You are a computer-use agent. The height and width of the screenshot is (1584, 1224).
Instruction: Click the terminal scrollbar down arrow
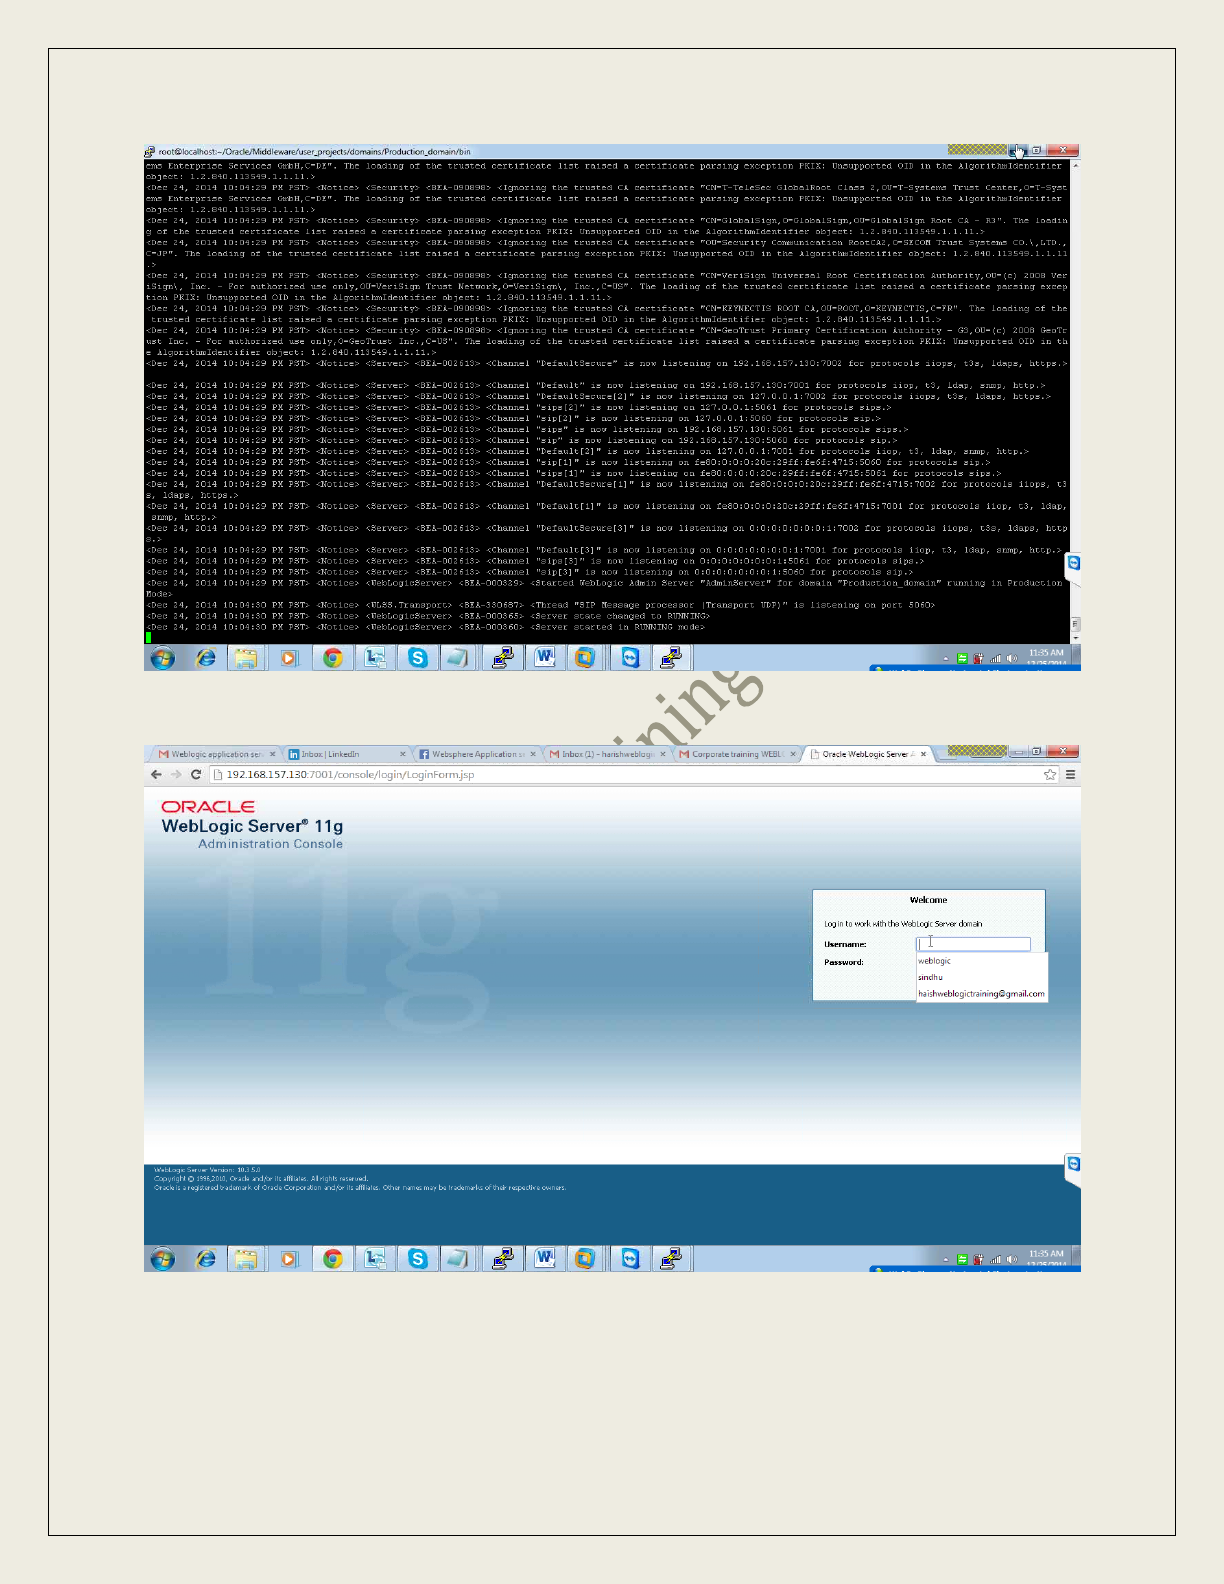(1075, 637)
